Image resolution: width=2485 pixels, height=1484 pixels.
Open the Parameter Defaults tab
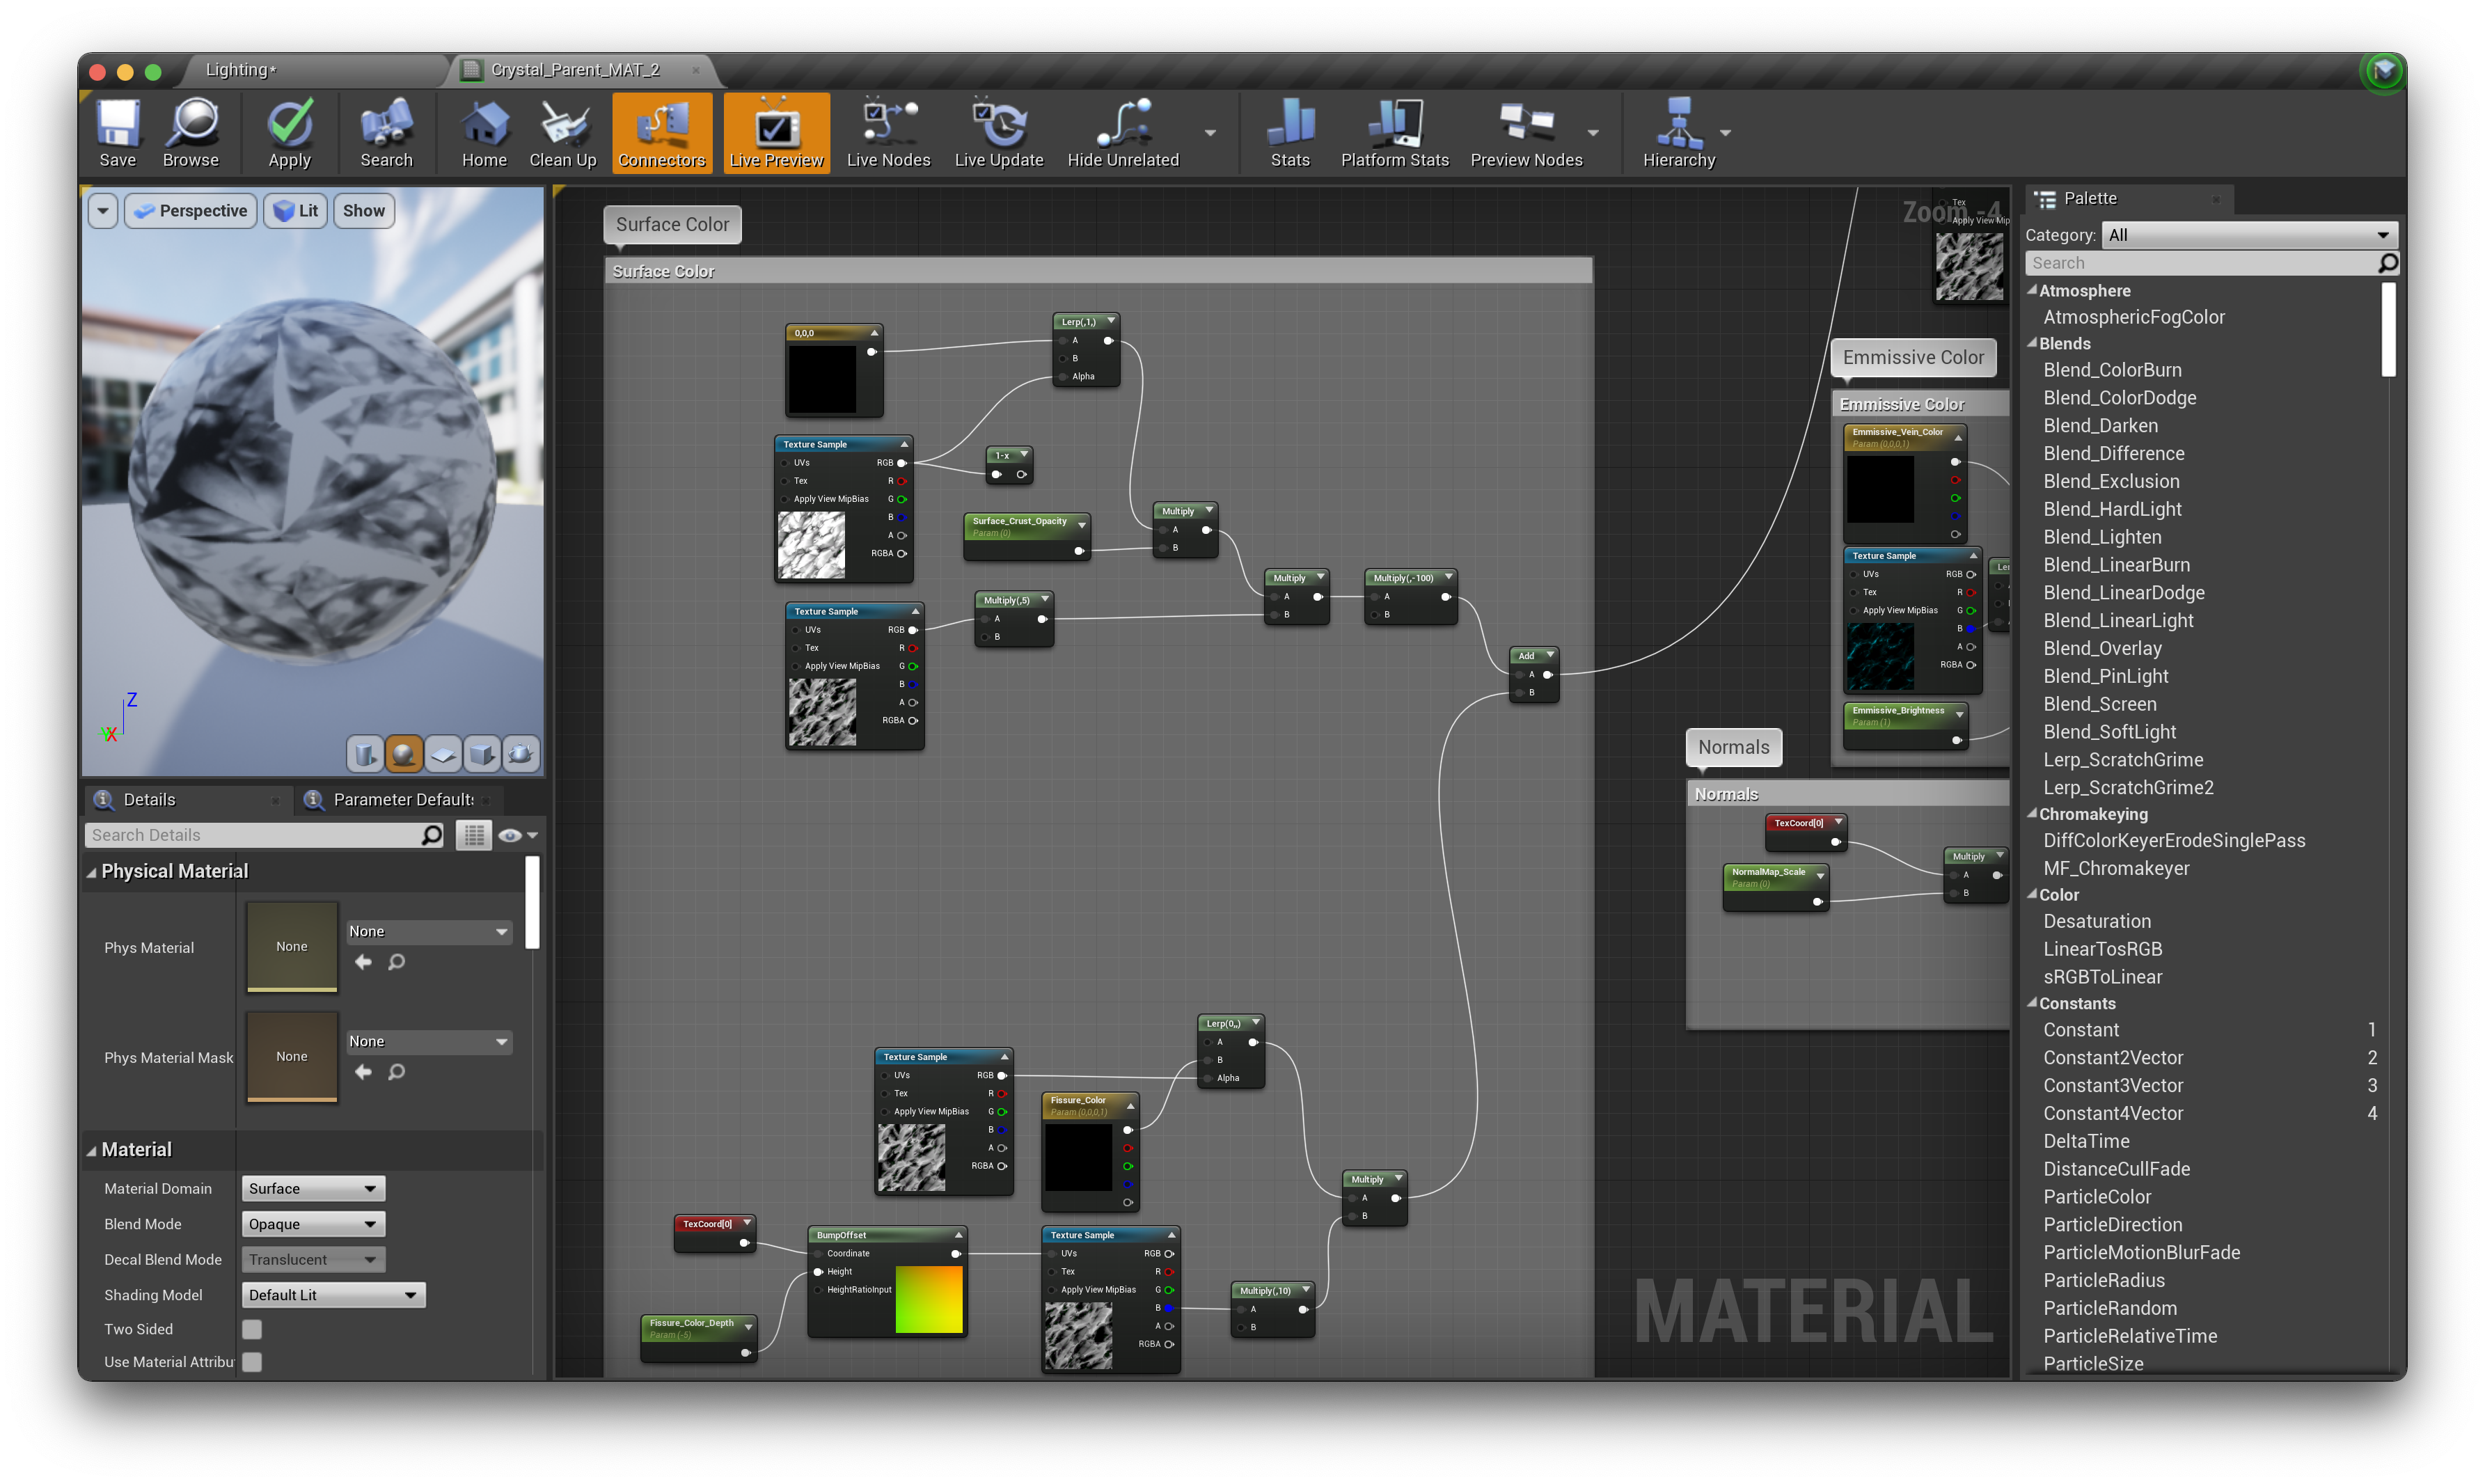pos(402,800)
